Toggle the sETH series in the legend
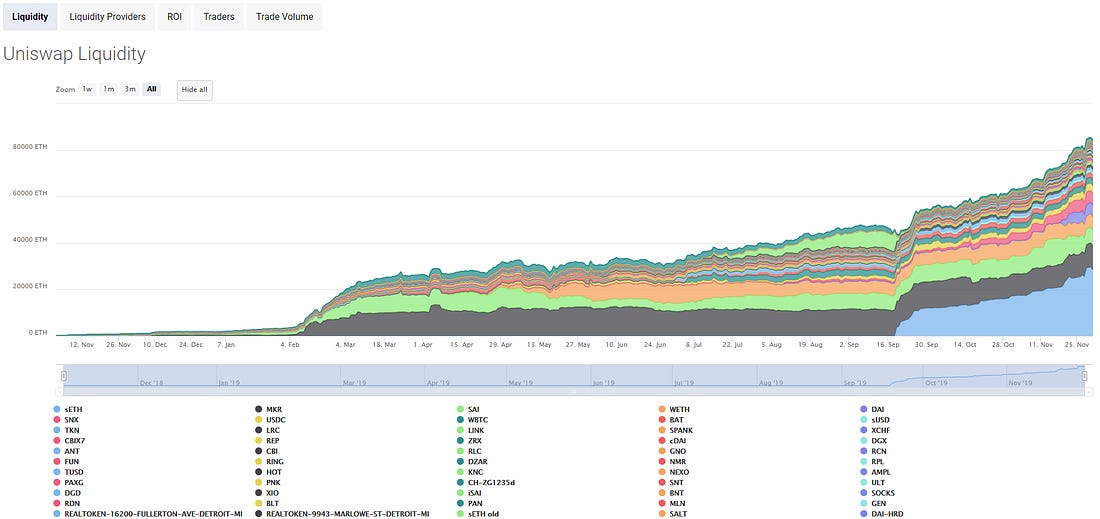Image resolution: width=1100 pixels, height=519 pixels. (x=68, y=409)
